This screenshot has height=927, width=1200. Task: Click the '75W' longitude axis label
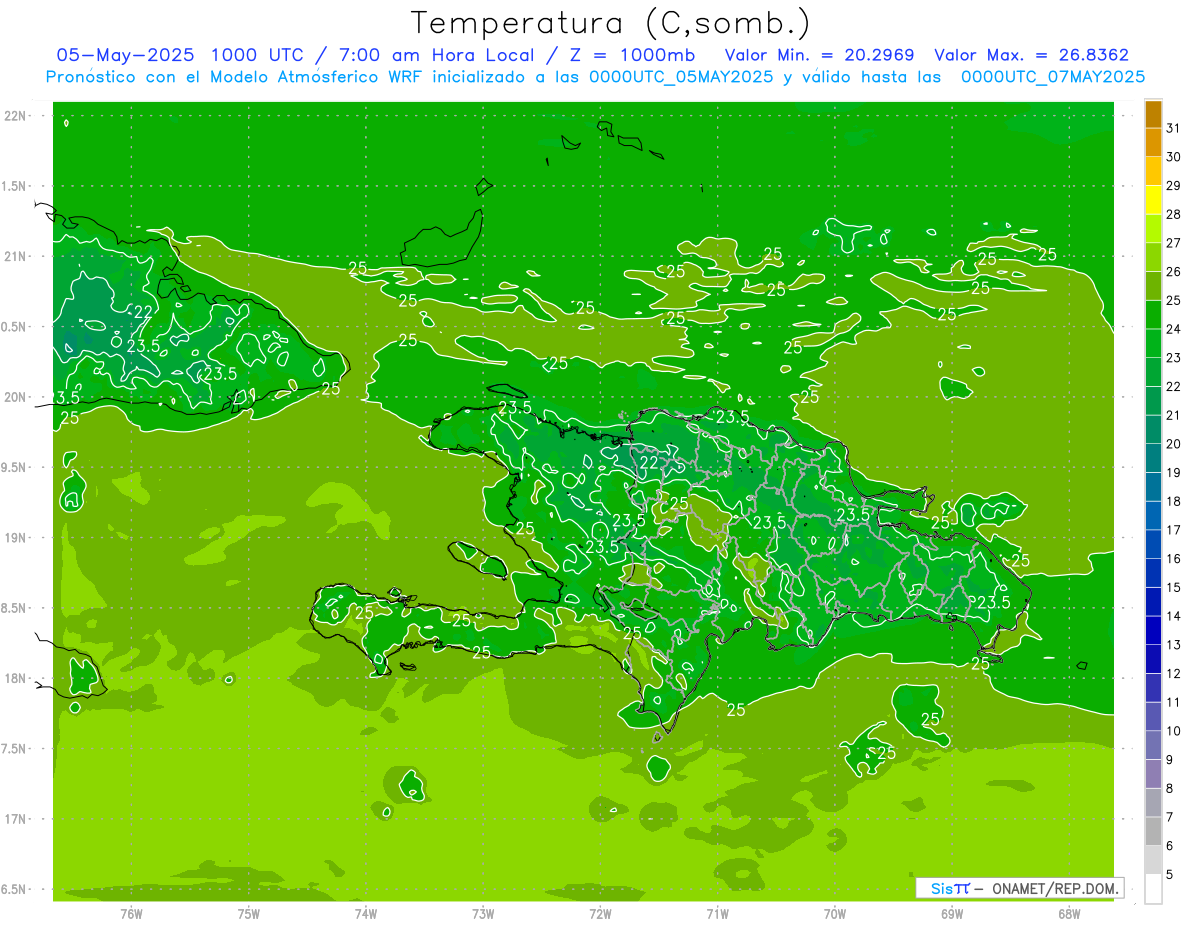tap(249, 914)
